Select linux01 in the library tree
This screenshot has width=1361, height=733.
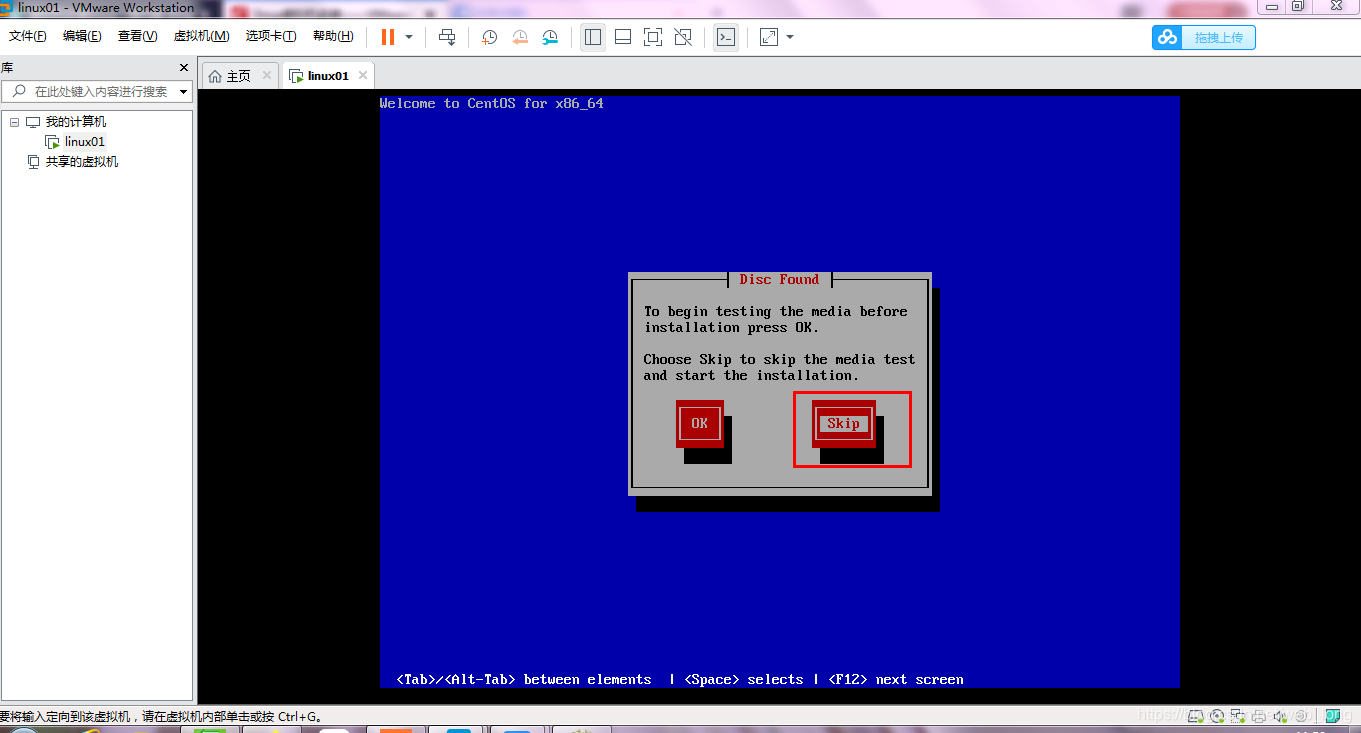click(x=85, y=142)
